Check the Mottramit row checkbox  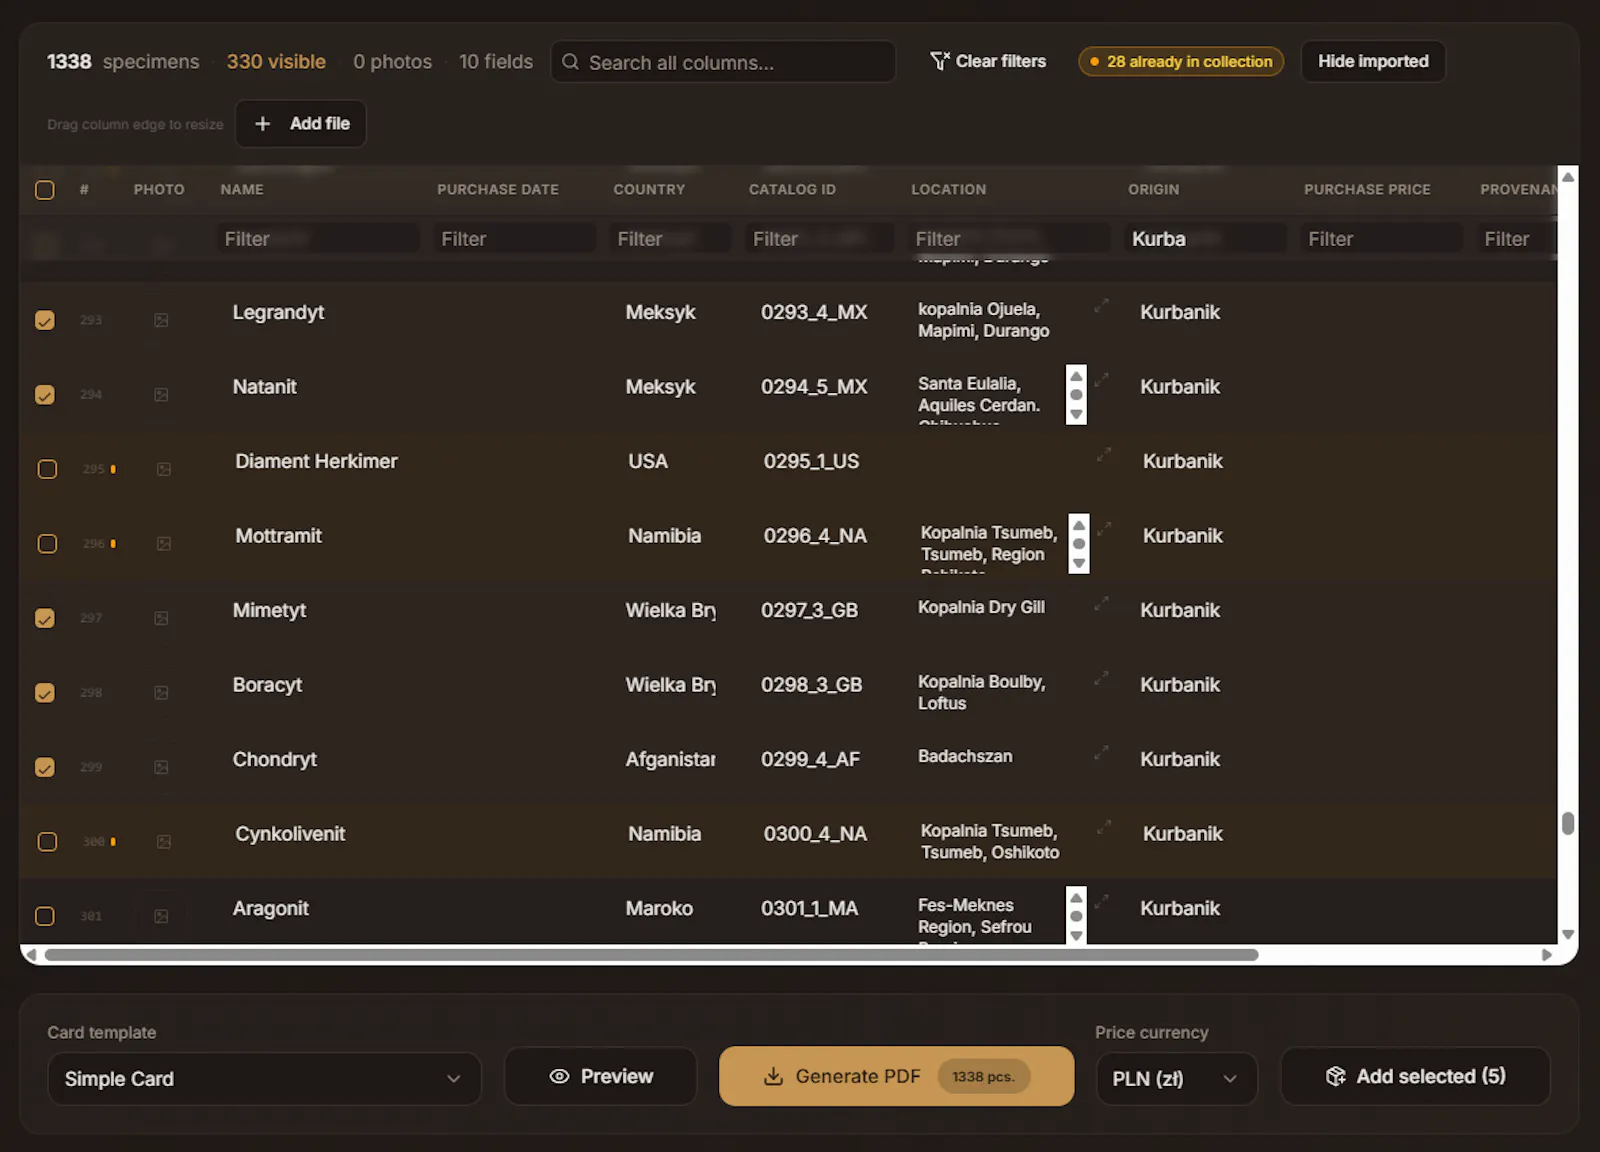coord(47,544)
